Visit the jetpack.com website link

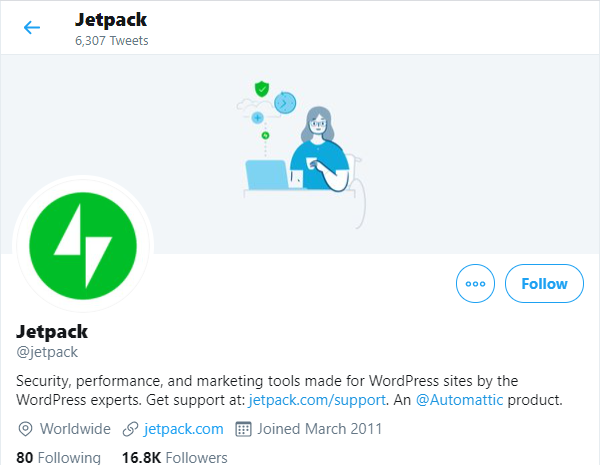(x=184, y=429)
